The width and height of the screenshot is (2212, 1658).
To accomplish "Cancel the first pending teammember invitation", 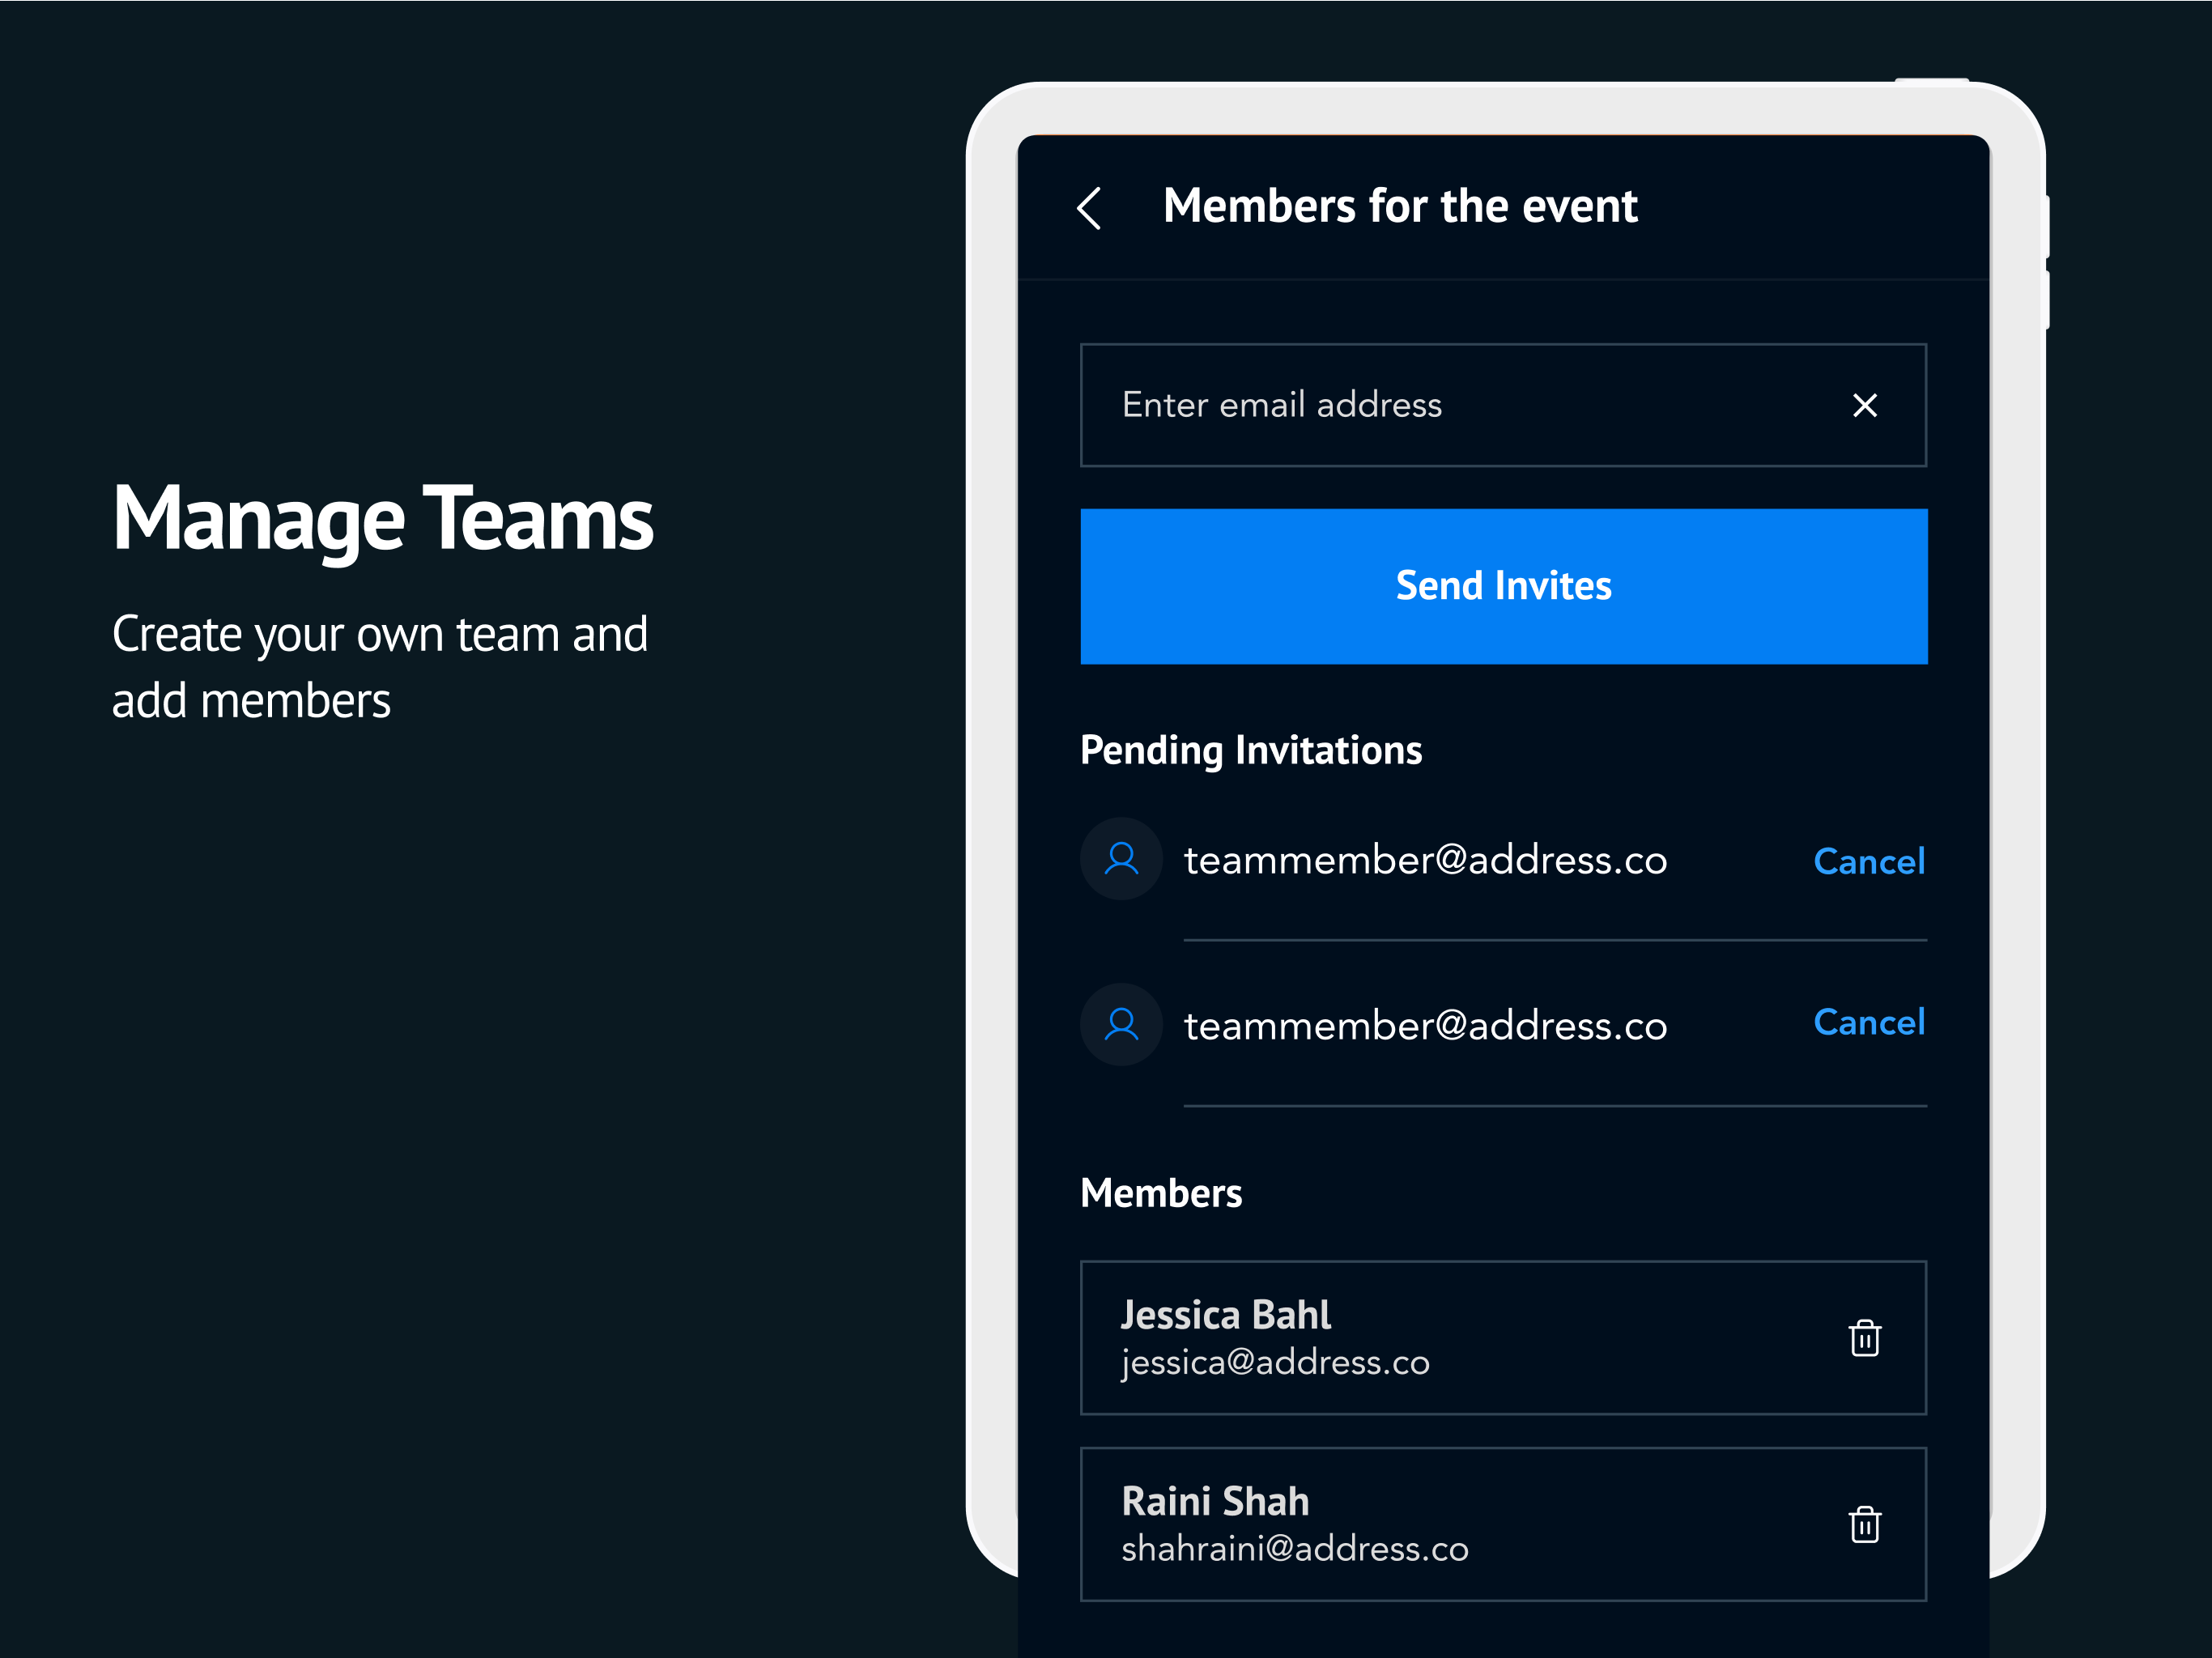I will (x=1869, y=861).
